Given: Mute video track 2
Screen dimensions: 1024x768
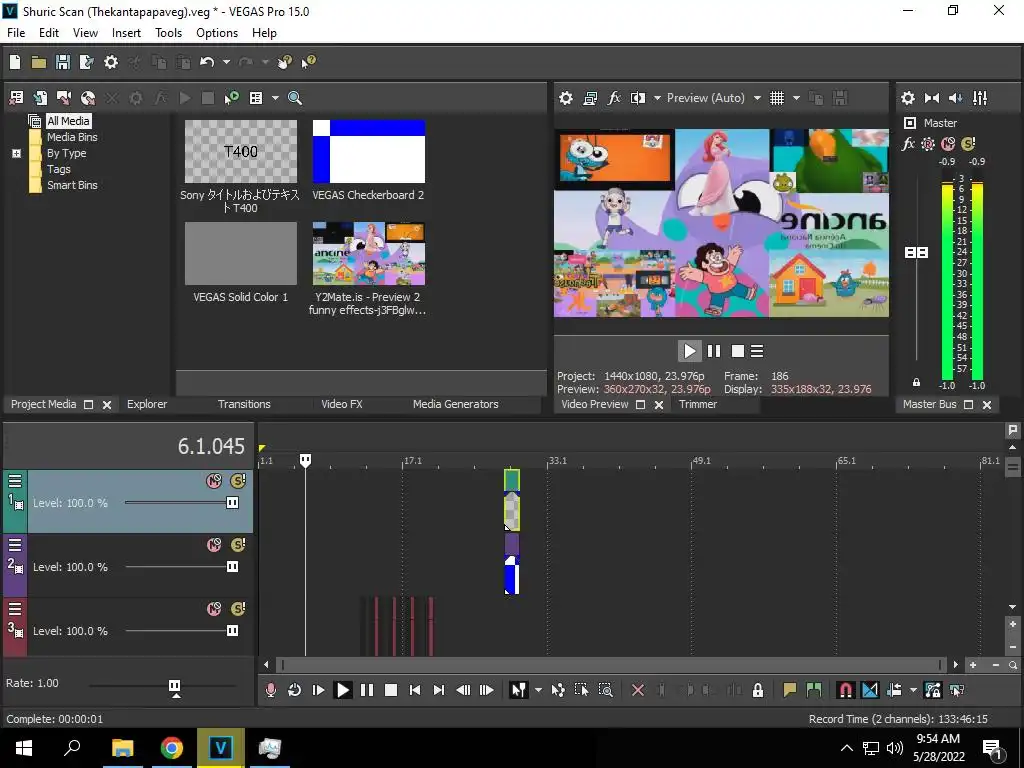Looking at the screenshot, I should [x=214, y=545].
